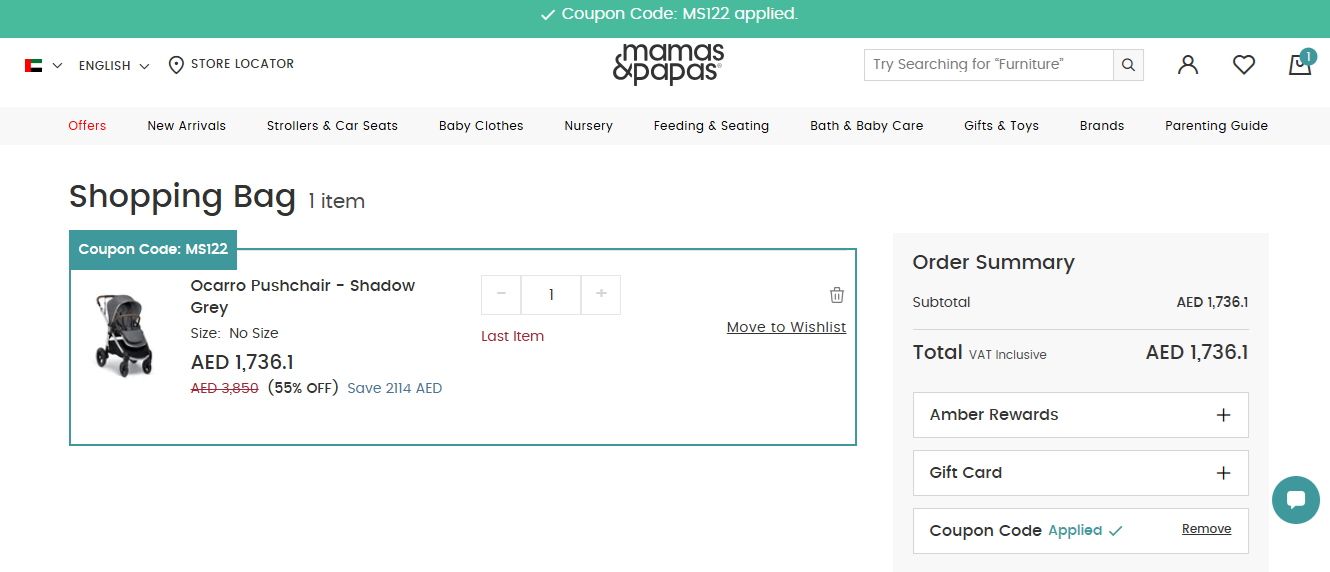Viewport: 1330px width, 572px height.
Task: Decrease the item quantity
Action: click(x=501, y=295)
